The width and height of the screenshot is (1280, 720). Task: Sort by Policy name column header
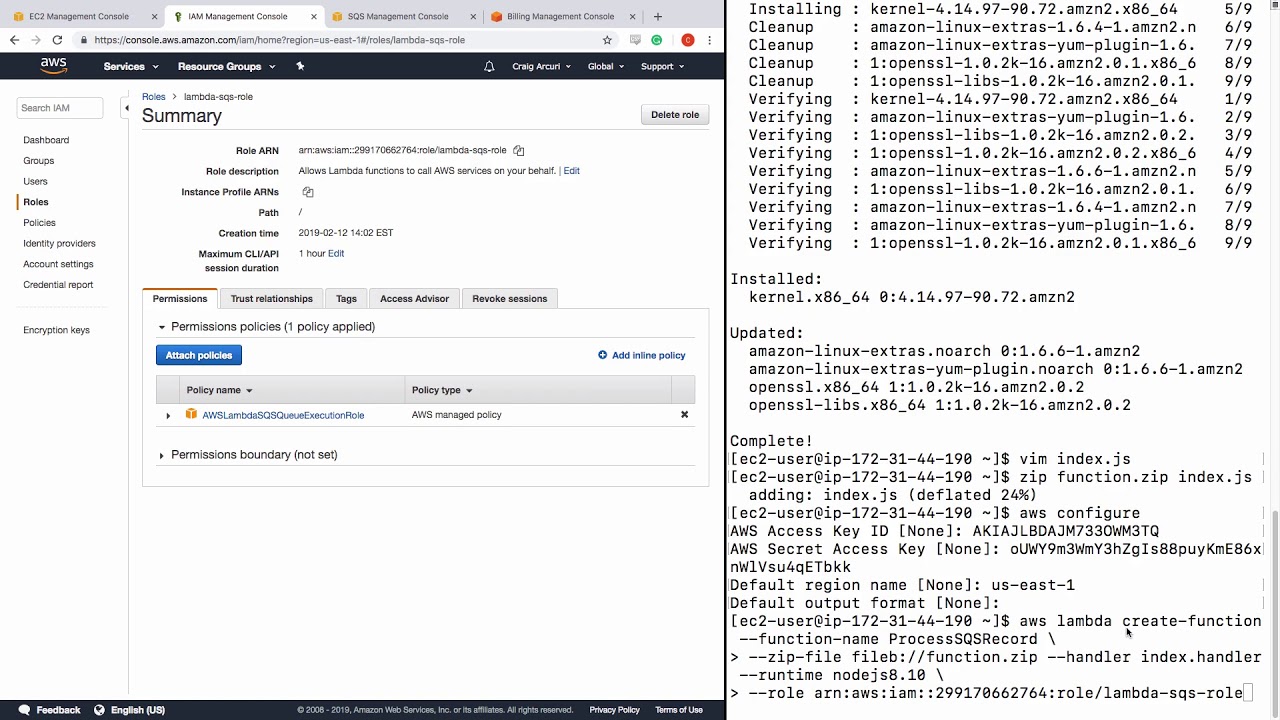click(219, 390)
